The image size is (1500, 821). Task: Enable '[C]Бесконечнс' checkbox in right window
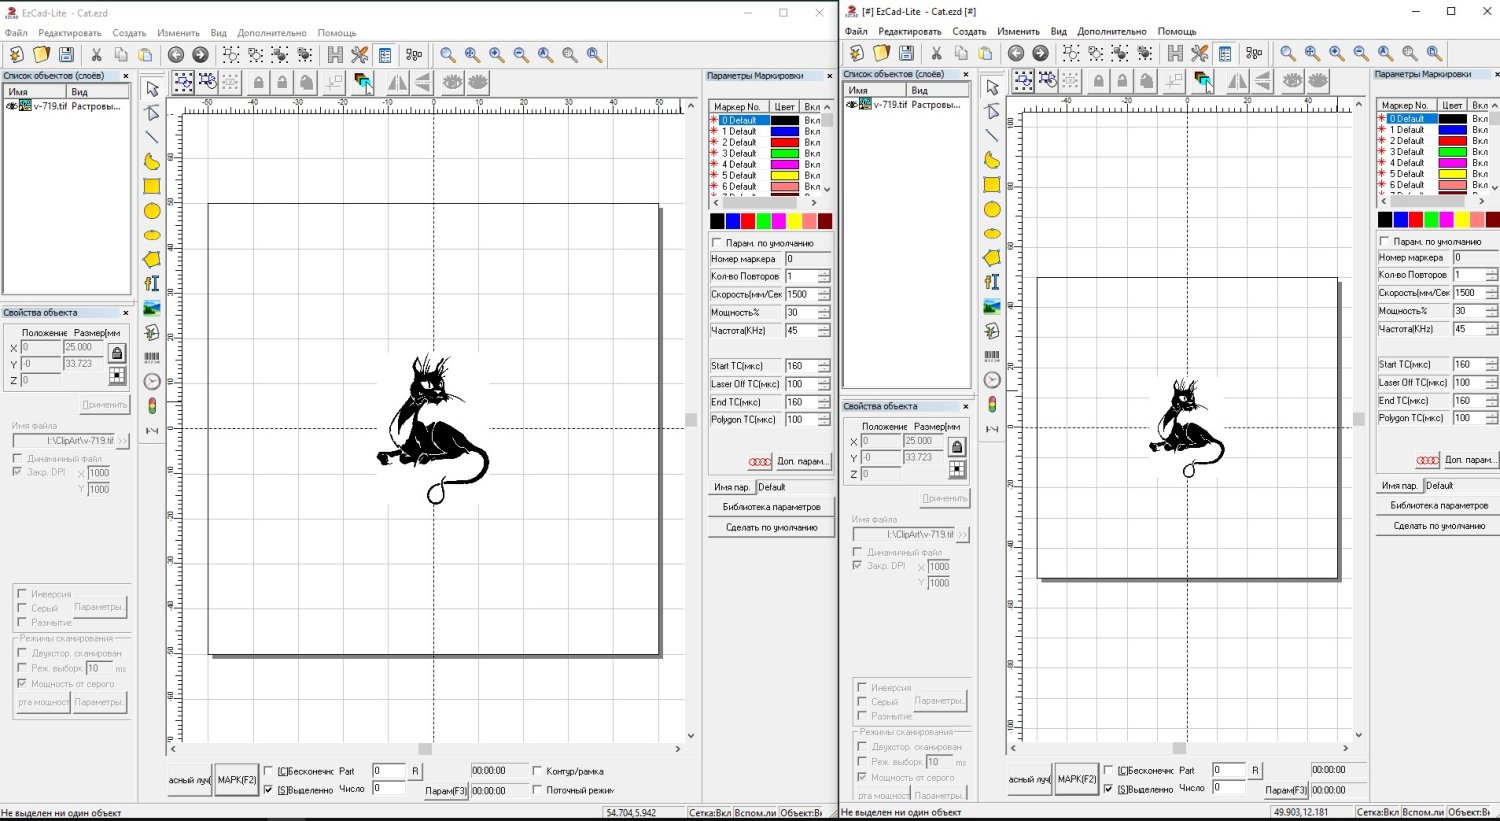[1108, 770]
